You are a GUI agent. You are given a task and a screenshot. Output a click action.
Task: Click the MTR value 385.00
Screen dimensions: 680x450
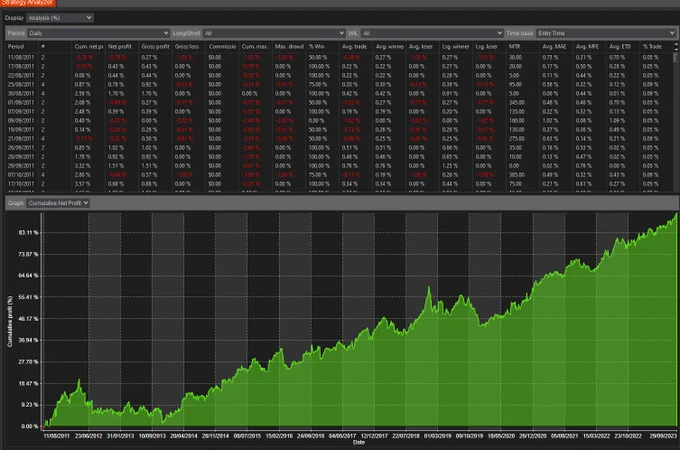coord(517,175)
